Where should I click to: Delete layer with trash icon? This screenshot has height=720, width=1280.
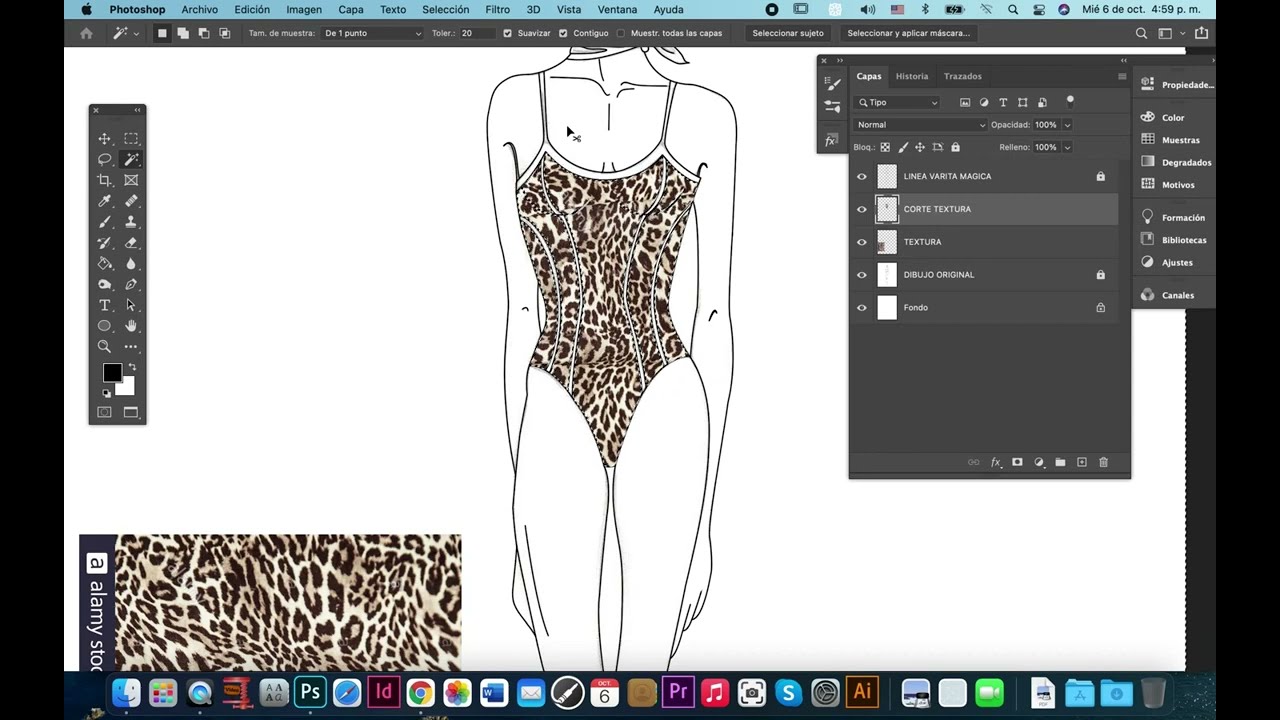(1104, 462)
